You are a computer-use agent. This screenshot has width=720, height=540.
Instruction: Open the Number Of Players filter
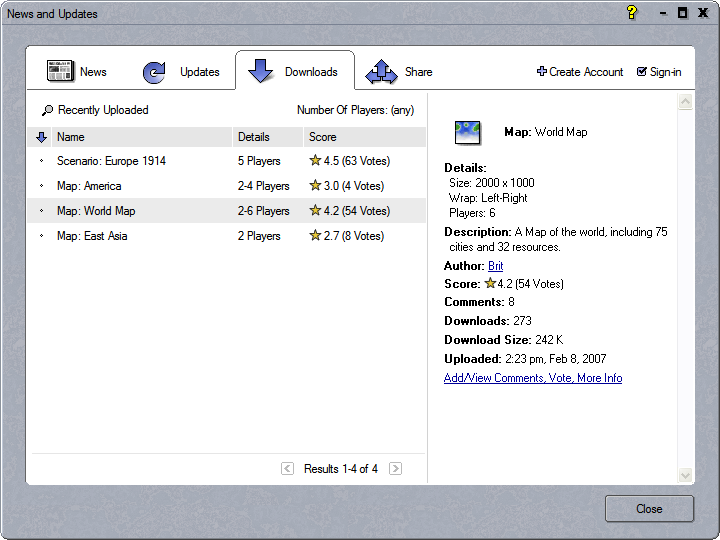point(355,110)
